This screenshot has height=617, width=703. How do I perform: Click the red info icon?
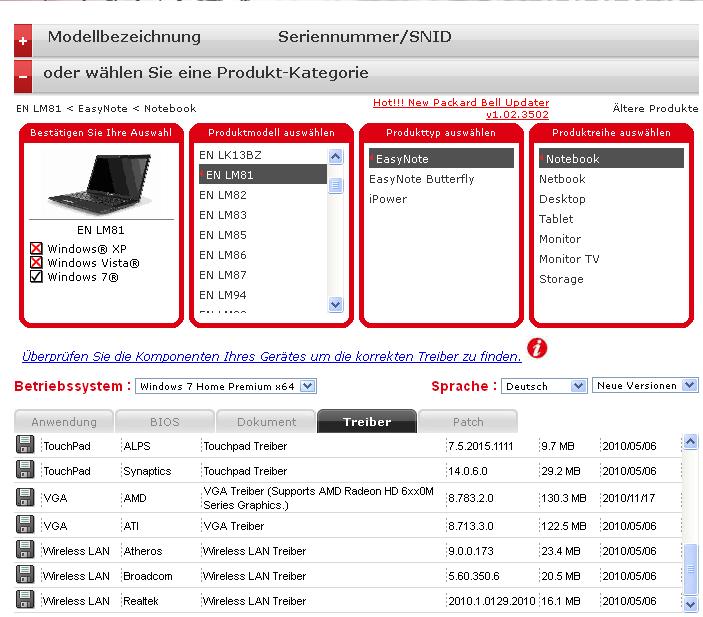[x=537, y=348]
